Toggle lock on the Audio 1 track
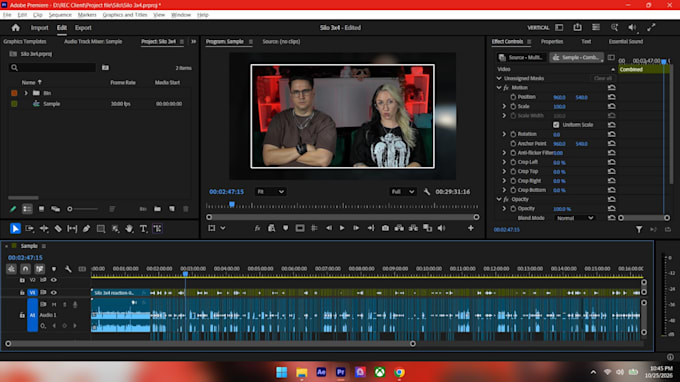This screenshot has width=680, height=382. (22, 315)
